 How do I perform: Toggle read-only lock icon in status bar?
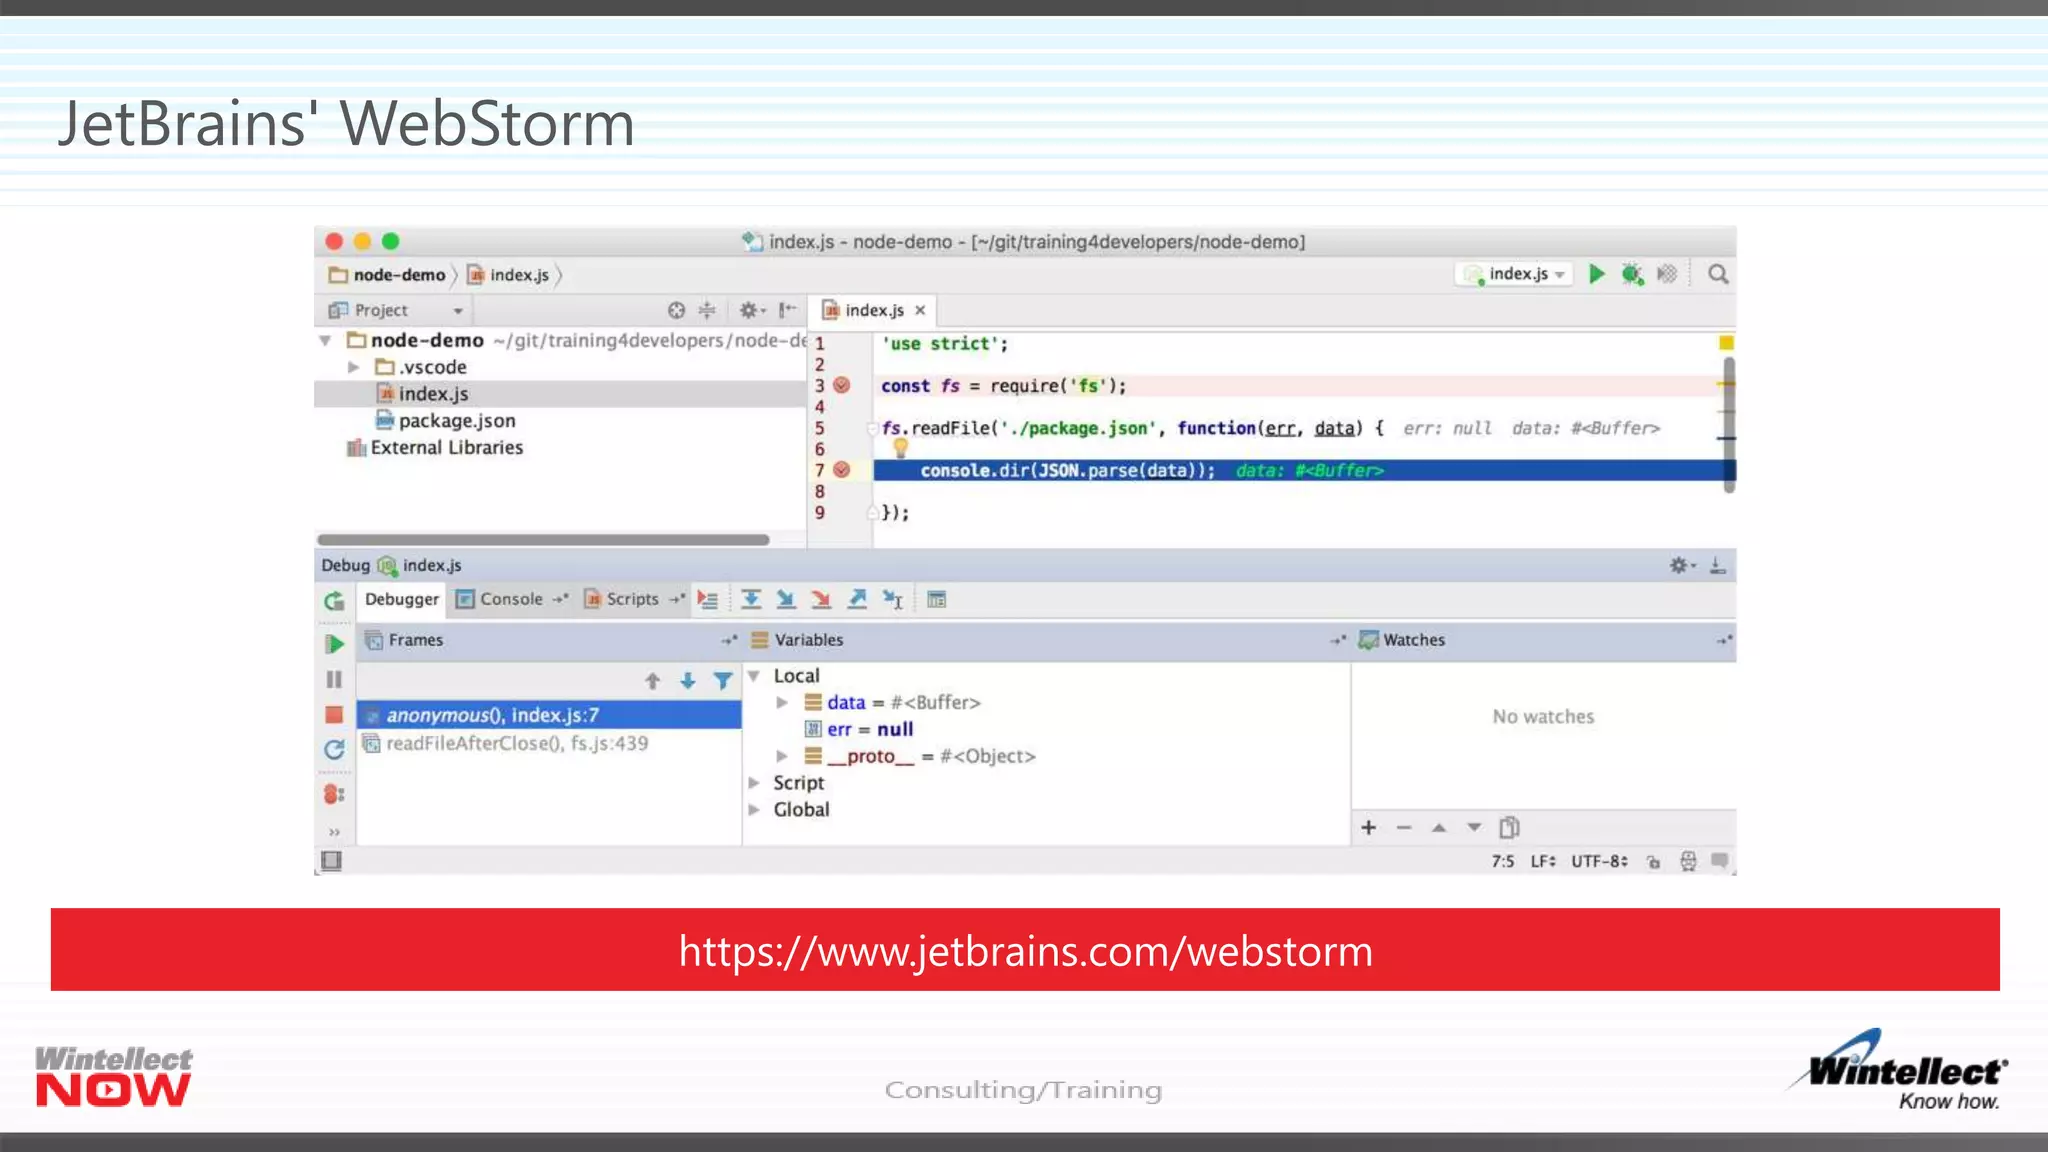pyautogui.click(x=1653, y=861)
